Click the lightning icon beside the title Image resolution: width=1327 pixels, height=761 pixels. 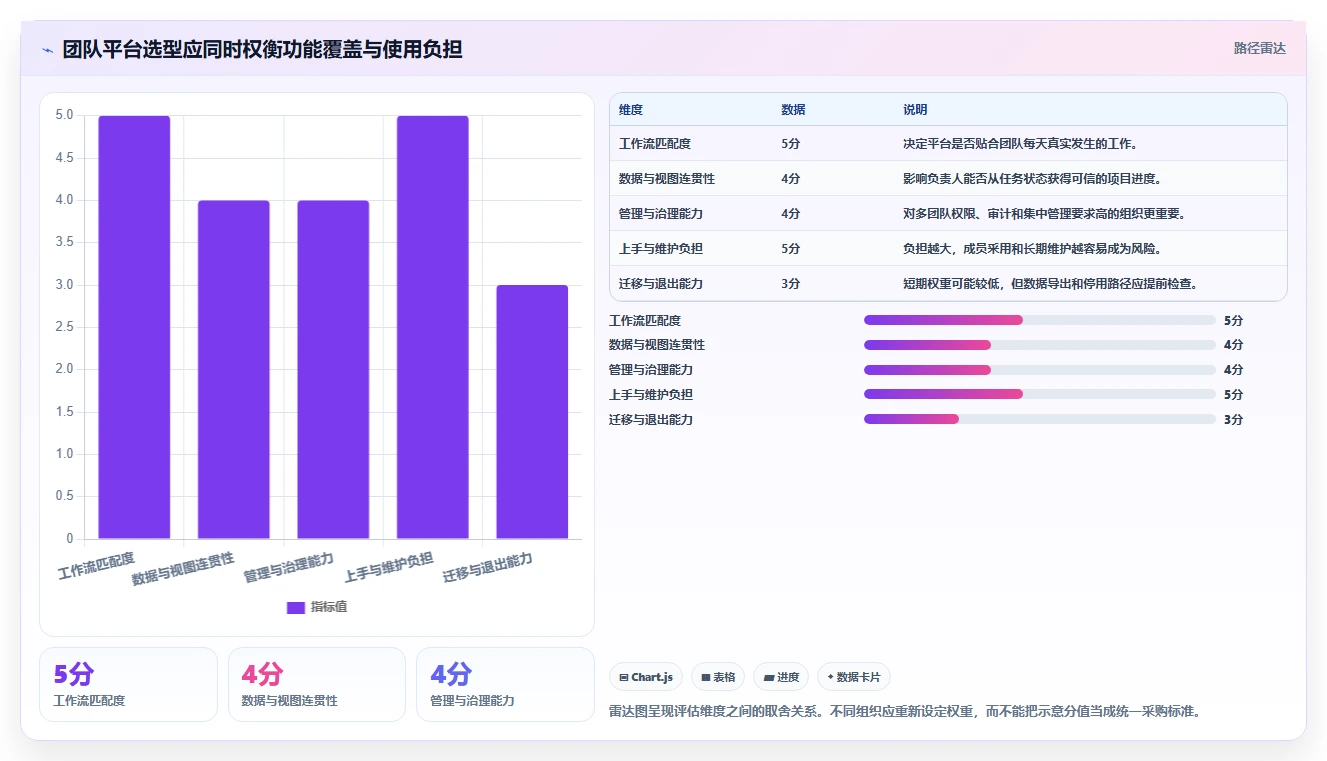coord(48,50)
